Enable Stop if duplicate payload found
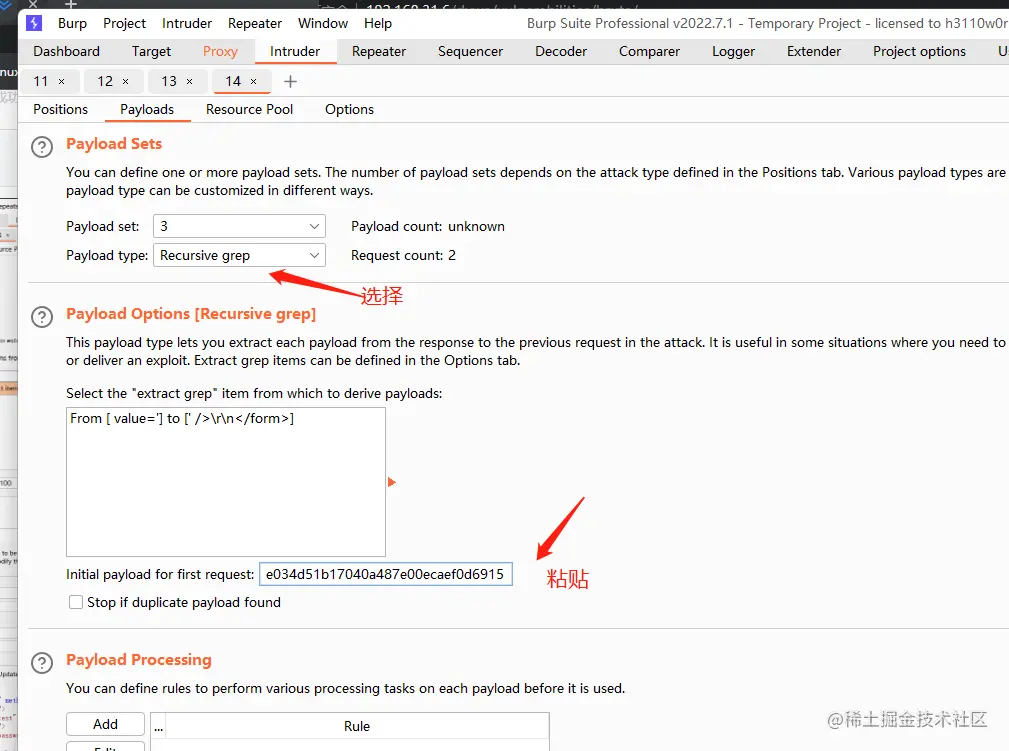The width and height of the screenshot is (1009, 751). tap(76, 602)
